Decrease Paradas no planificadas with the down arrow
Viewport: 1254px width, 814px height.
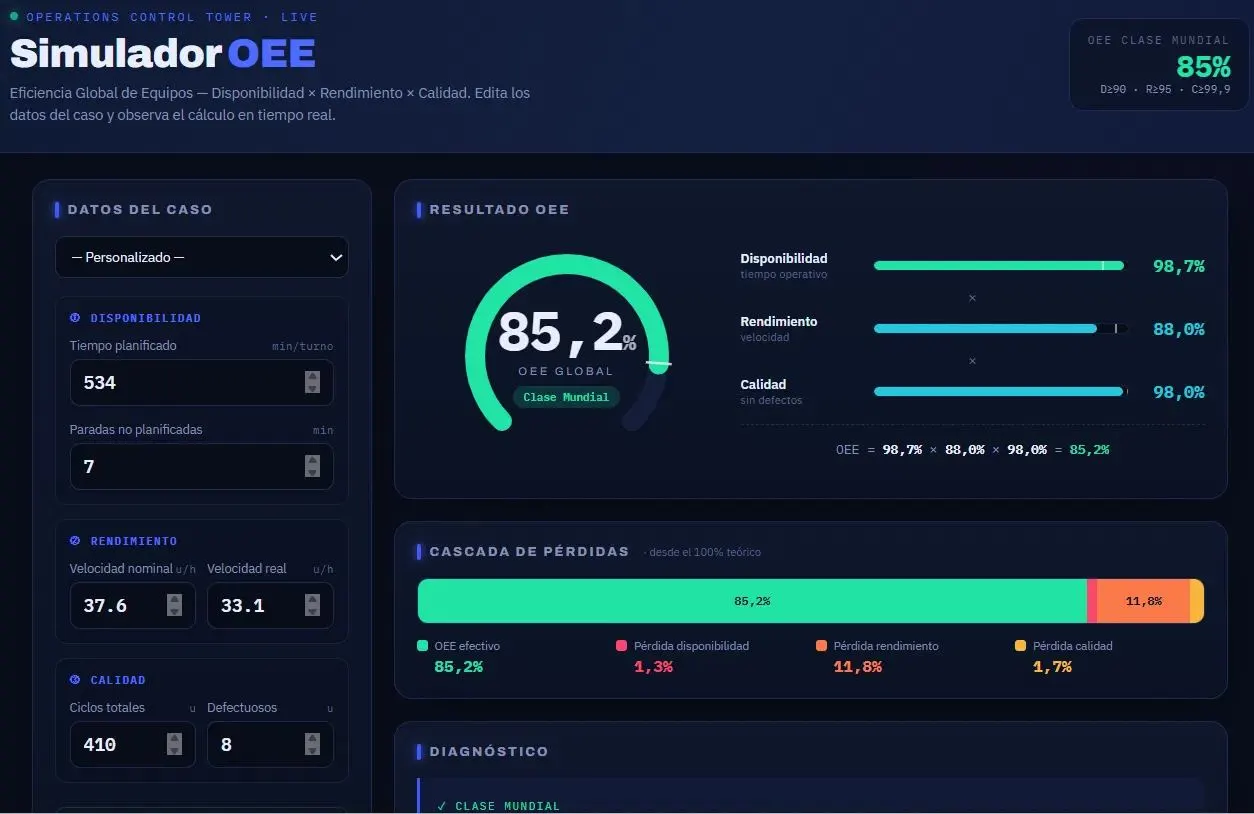point(312,472)
